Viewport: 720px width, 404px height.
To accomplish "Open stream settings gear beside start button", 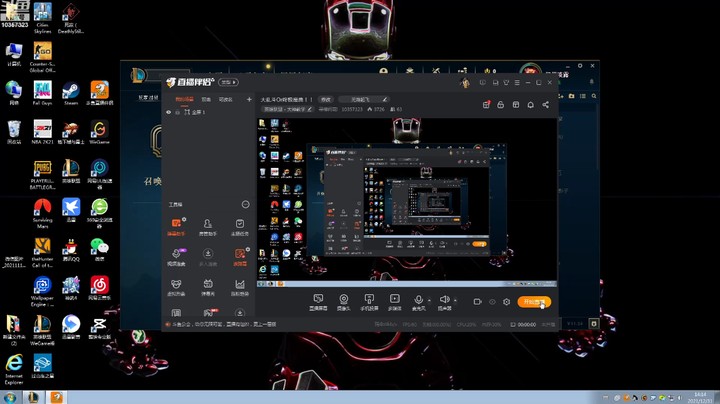I will pyautogui.click(x=506, y=302).
